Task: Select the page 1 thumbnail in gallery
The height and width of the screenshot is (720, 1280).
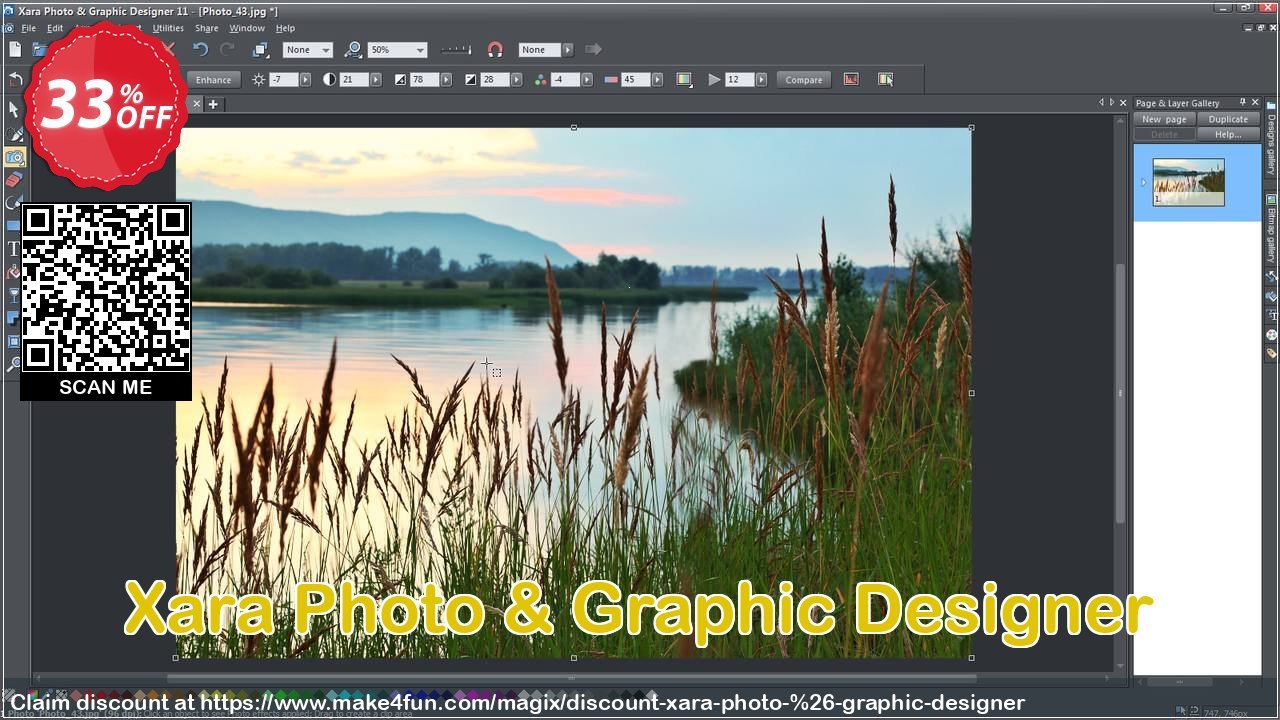Action: [x=1188, y=182]
